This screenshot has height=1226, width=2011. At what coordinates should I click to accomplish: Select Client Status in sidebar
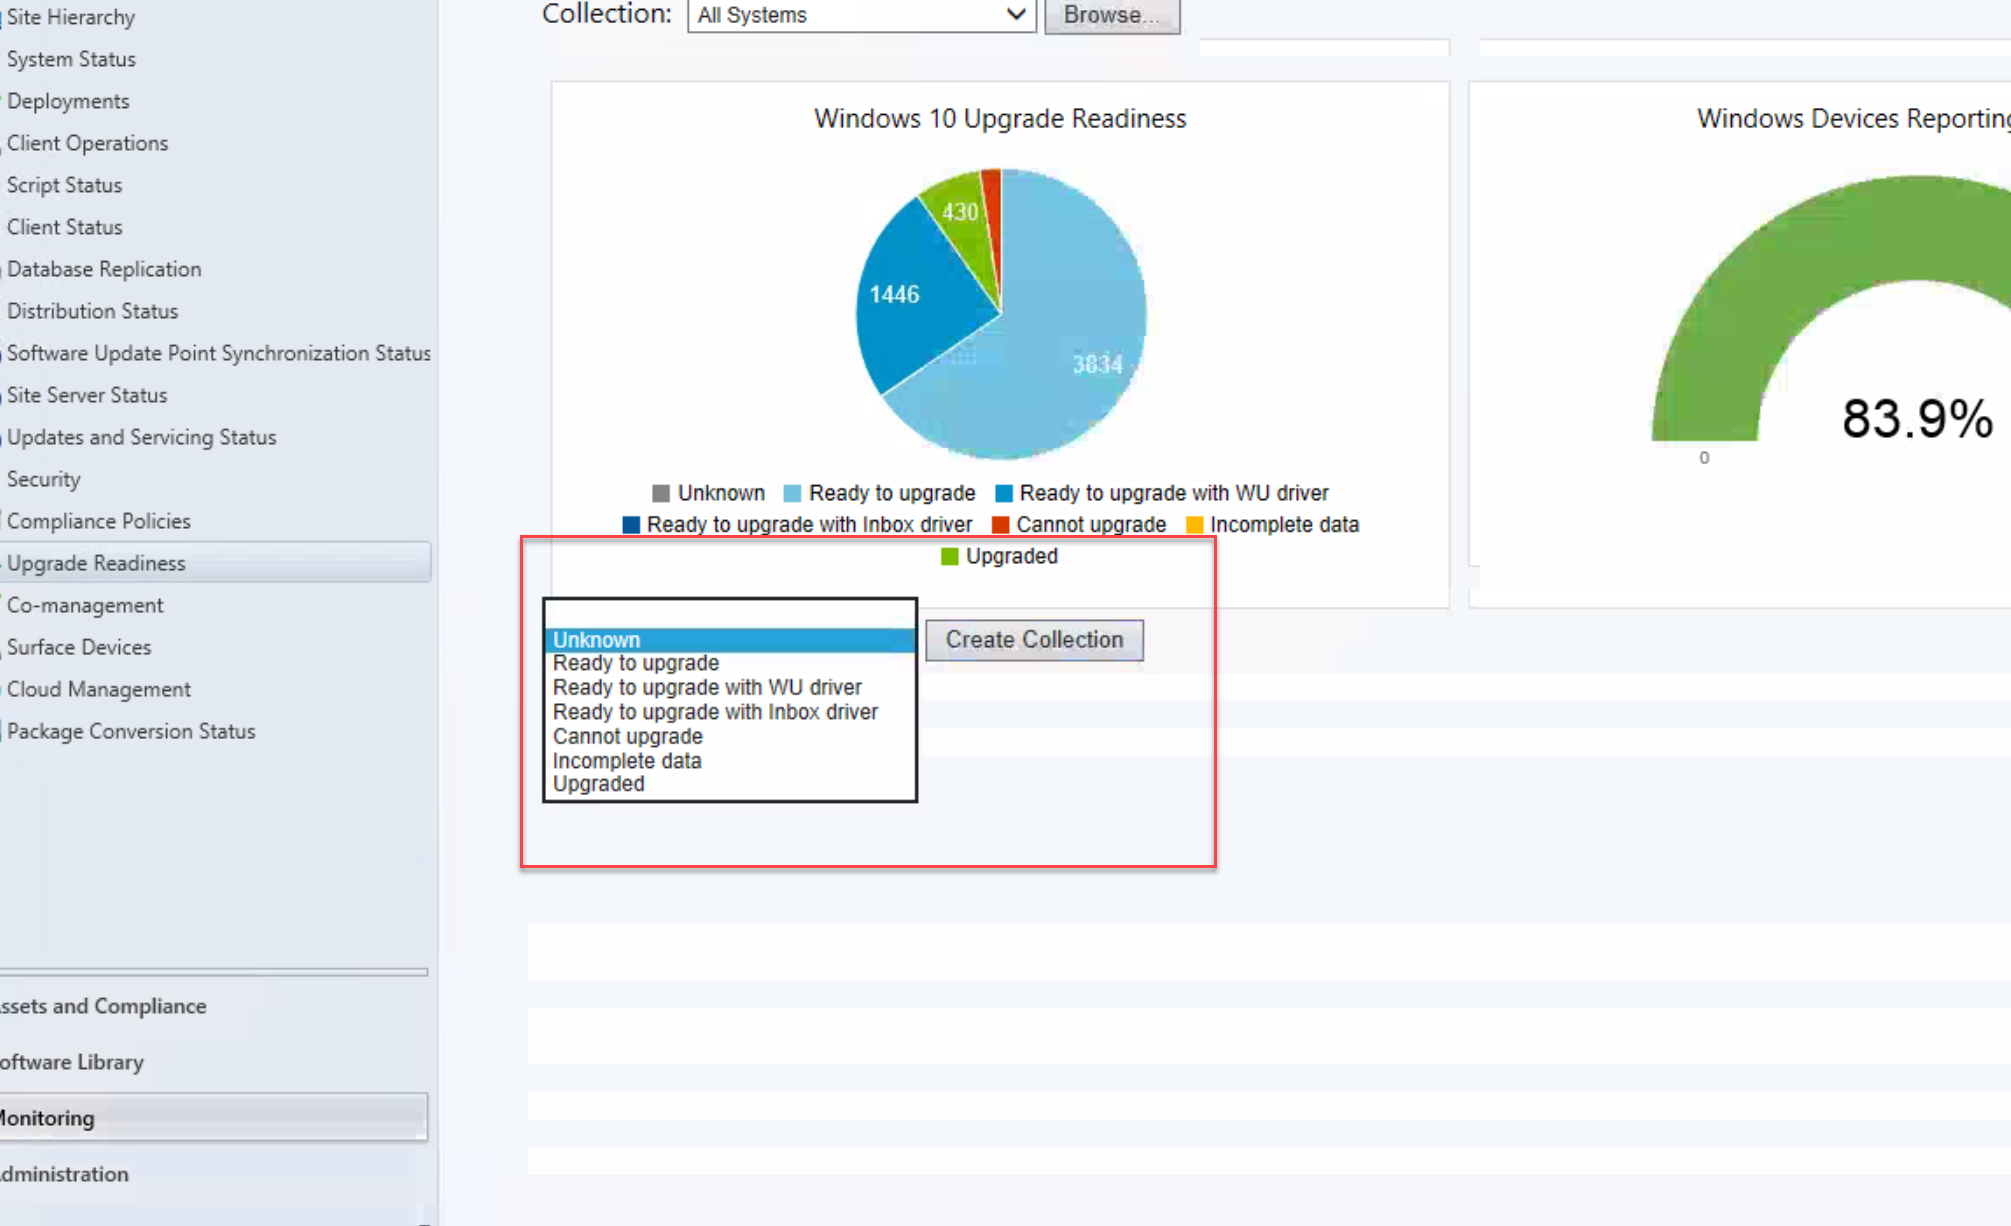(65, 227)
